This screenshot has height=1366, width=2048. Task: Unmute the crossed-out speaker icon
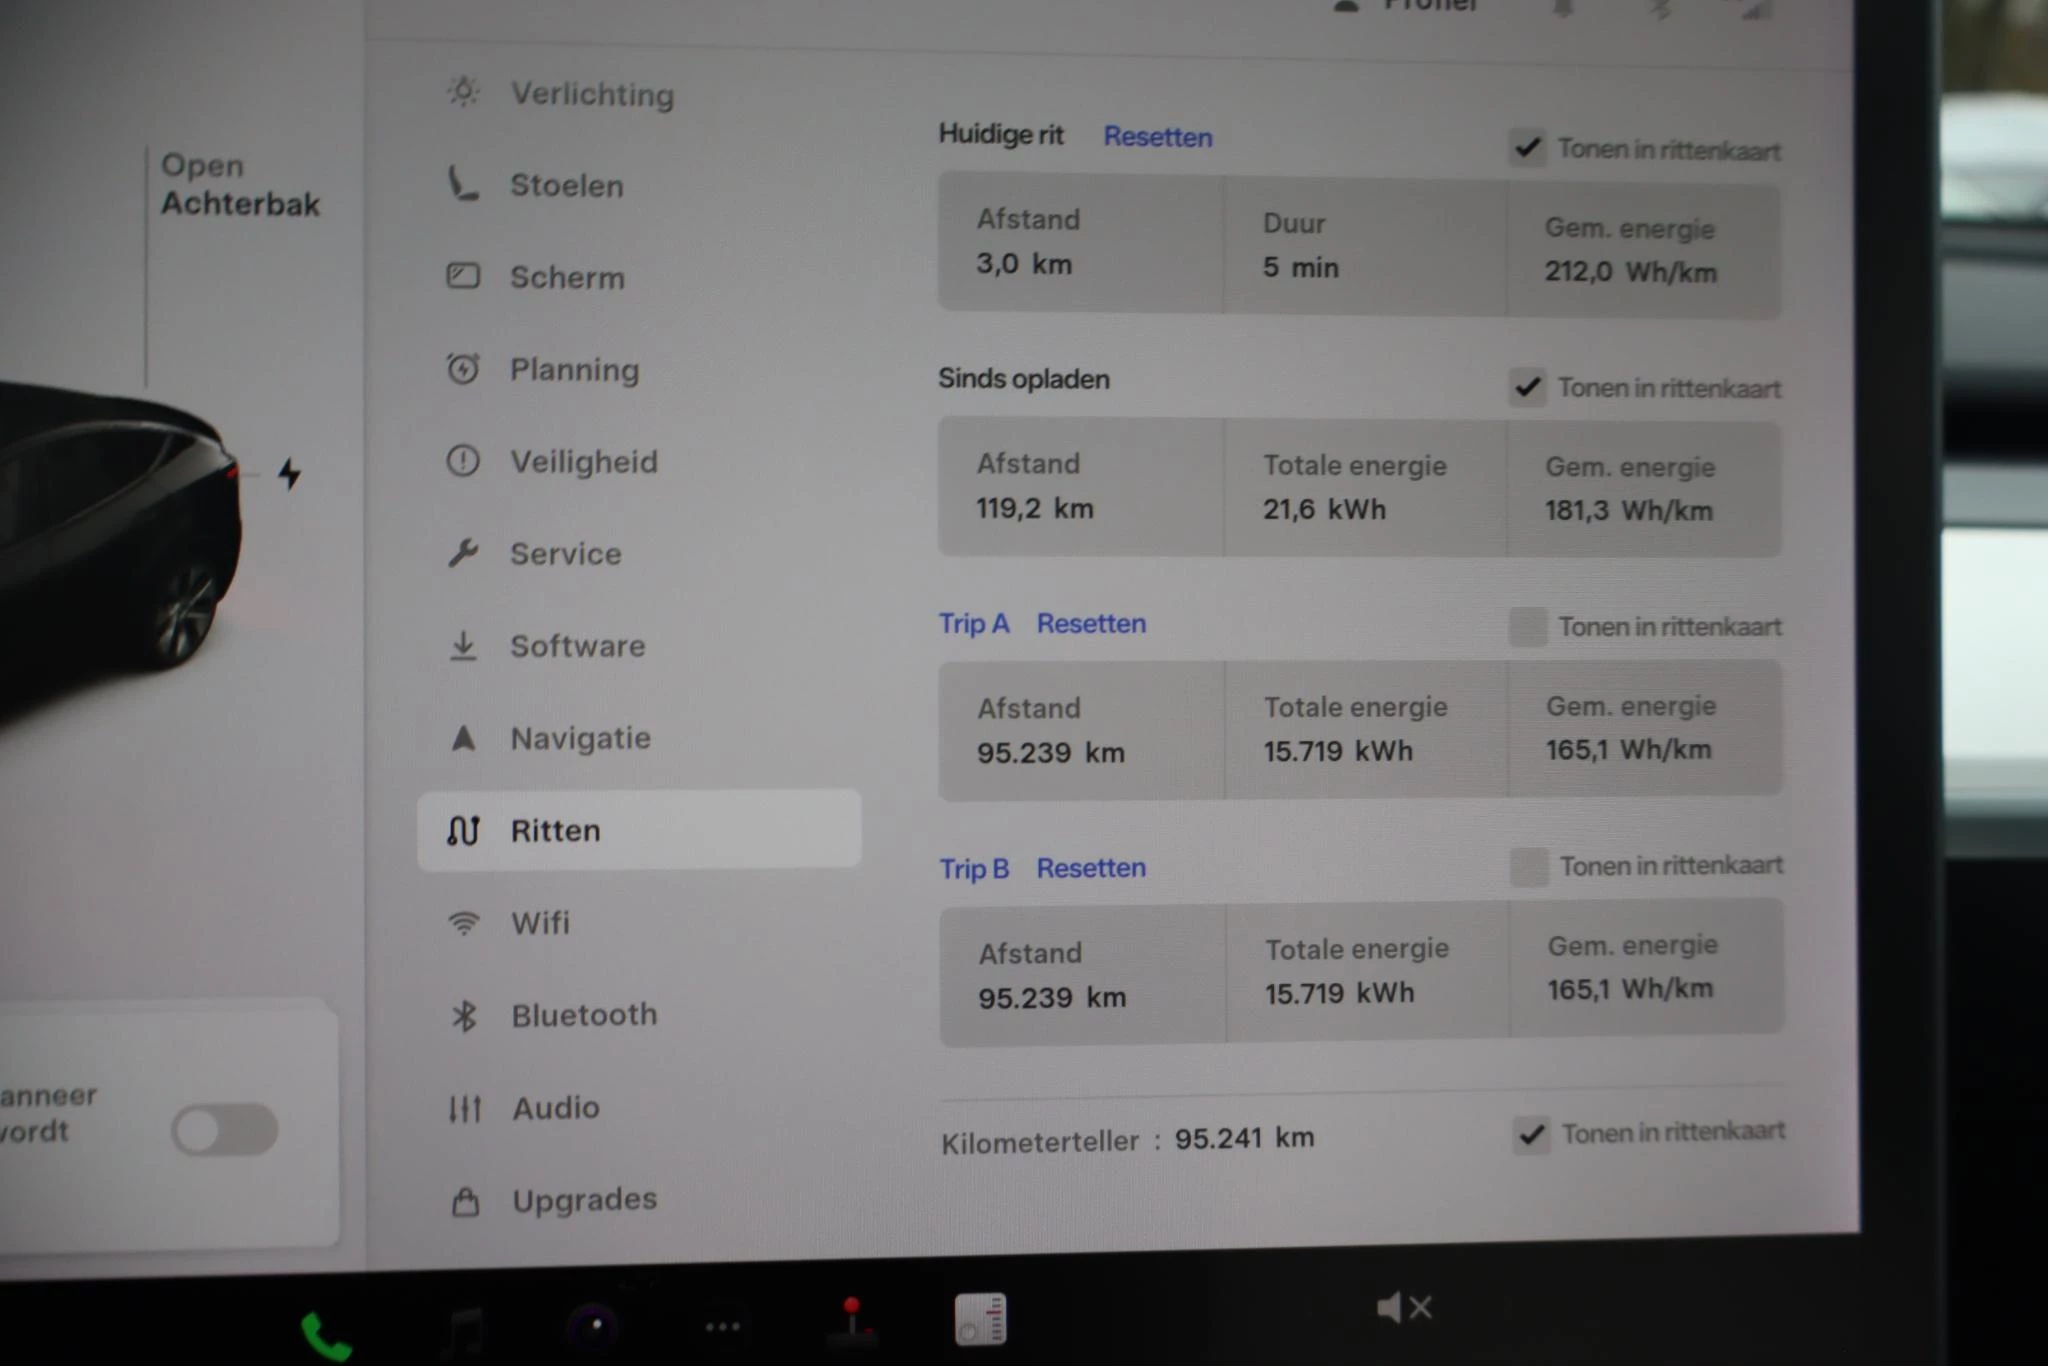point(1404,1308)
